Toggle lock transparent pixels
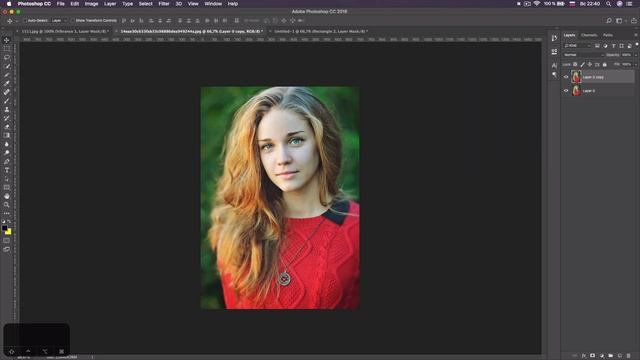The width and height of the screenshot is (640, 360). pyautogui.click(x=575, y=64)
